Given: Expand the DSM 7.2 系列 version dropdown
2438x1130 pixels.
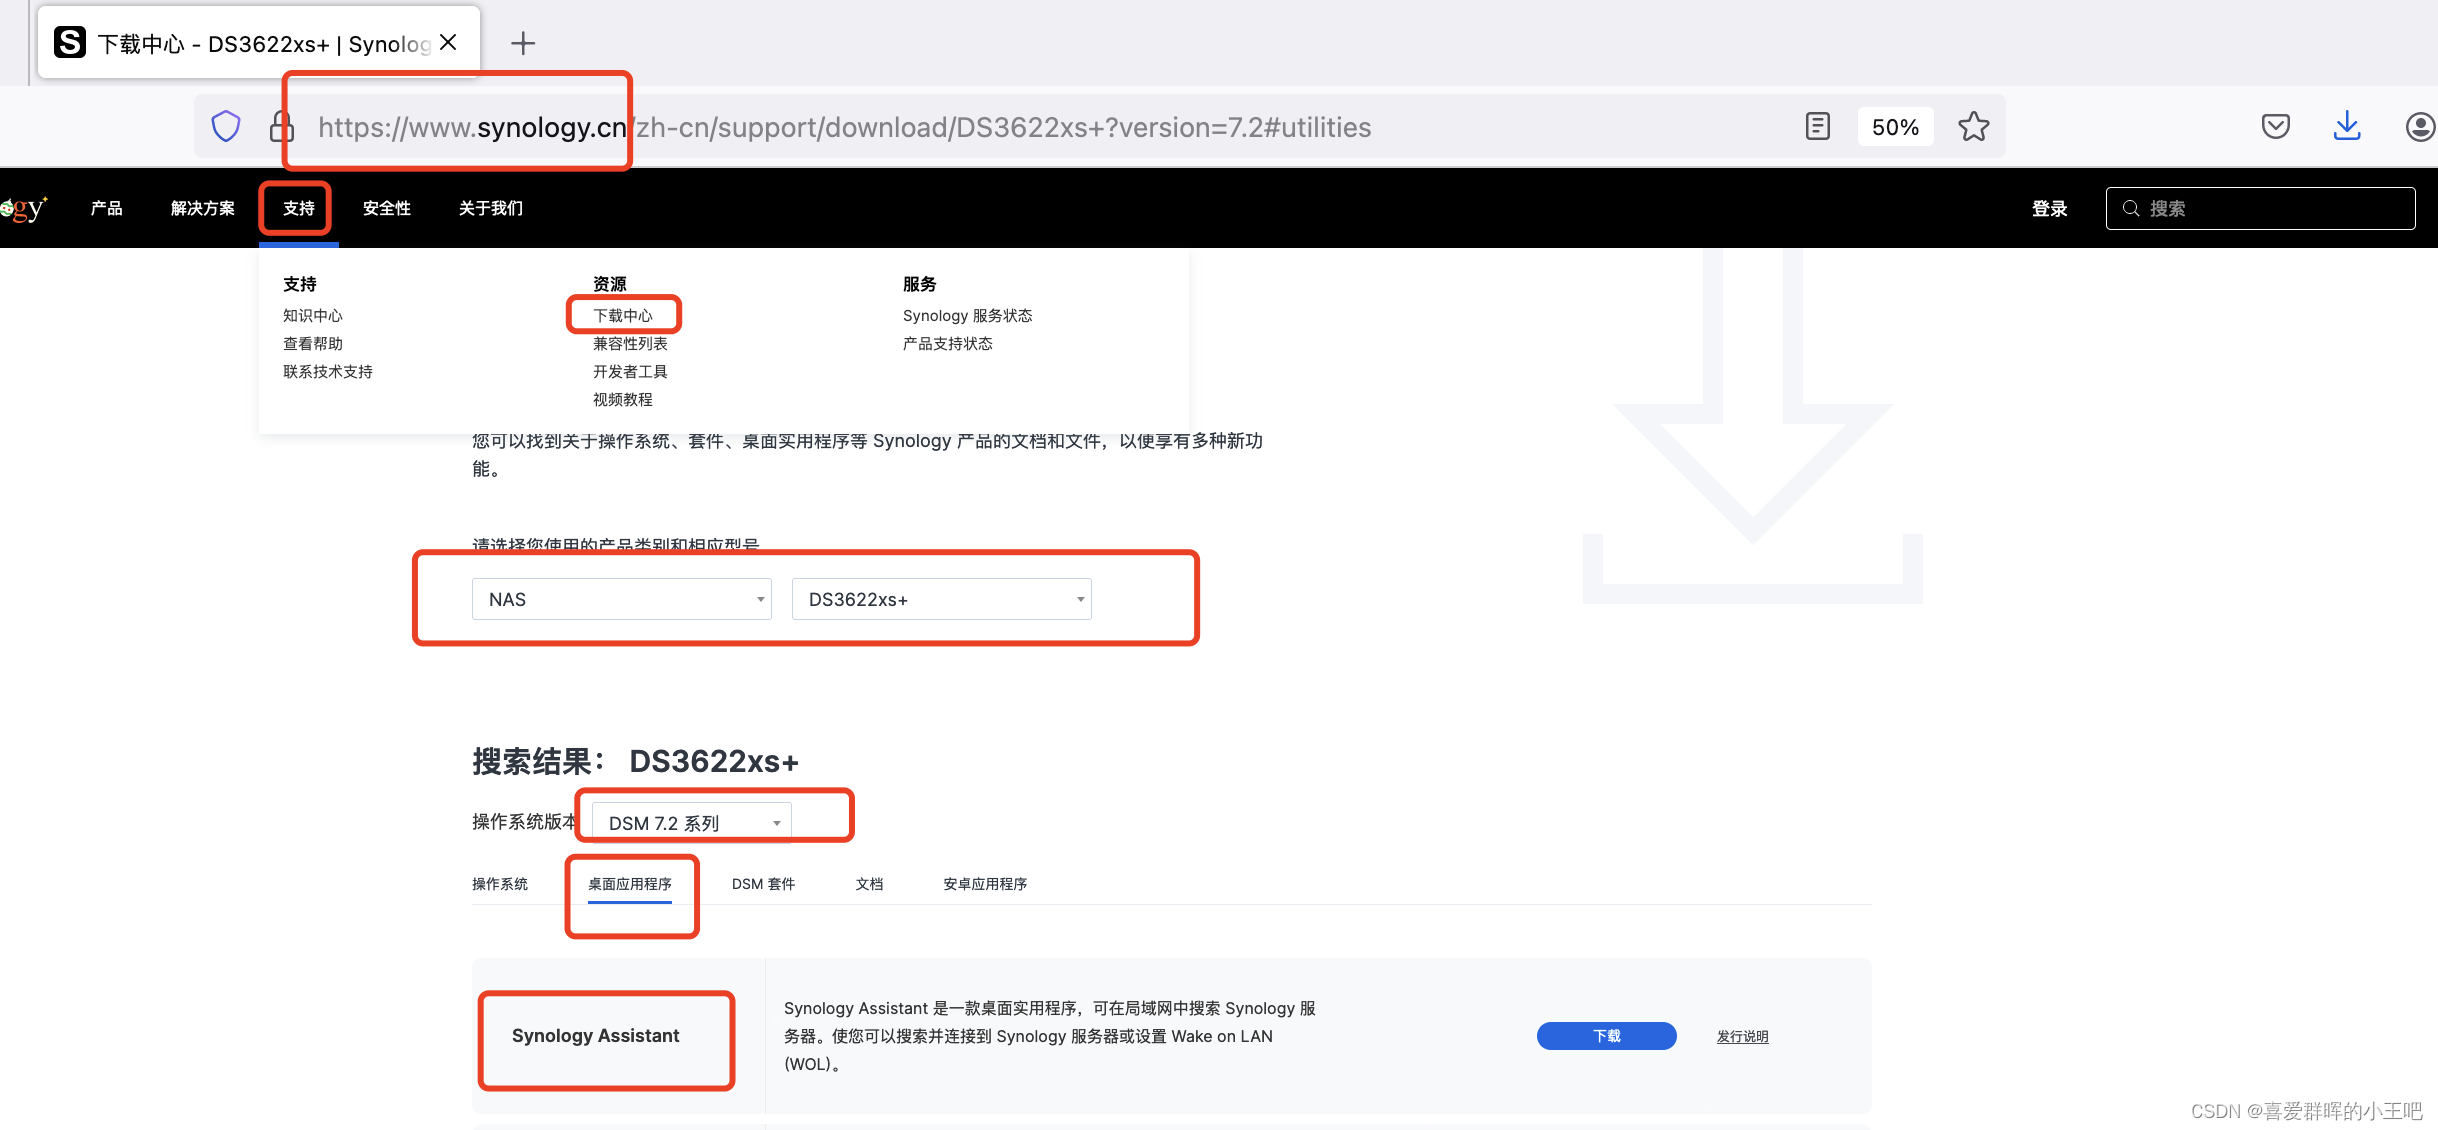Looking at the screenshot, I should click(x=691, y=822).
